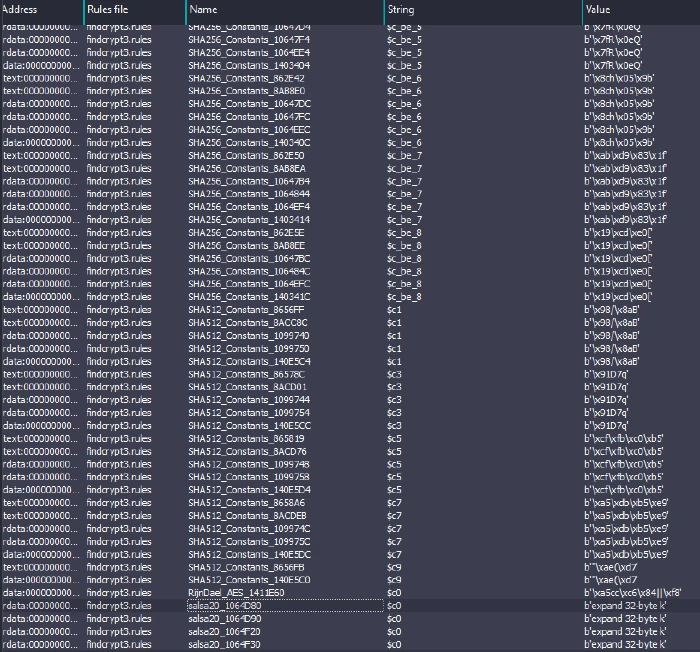Select row SHA512_Constants_140E5D4
Image resolution: width=700 pixels, height=652 pixels.
(x=350, y=490)
